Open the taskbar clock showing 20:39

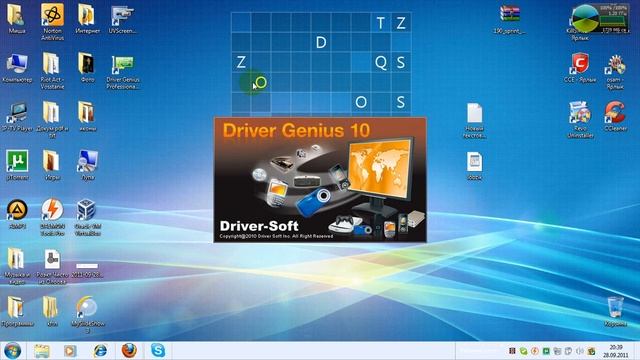pyautogui.click(x=616, y=351)
